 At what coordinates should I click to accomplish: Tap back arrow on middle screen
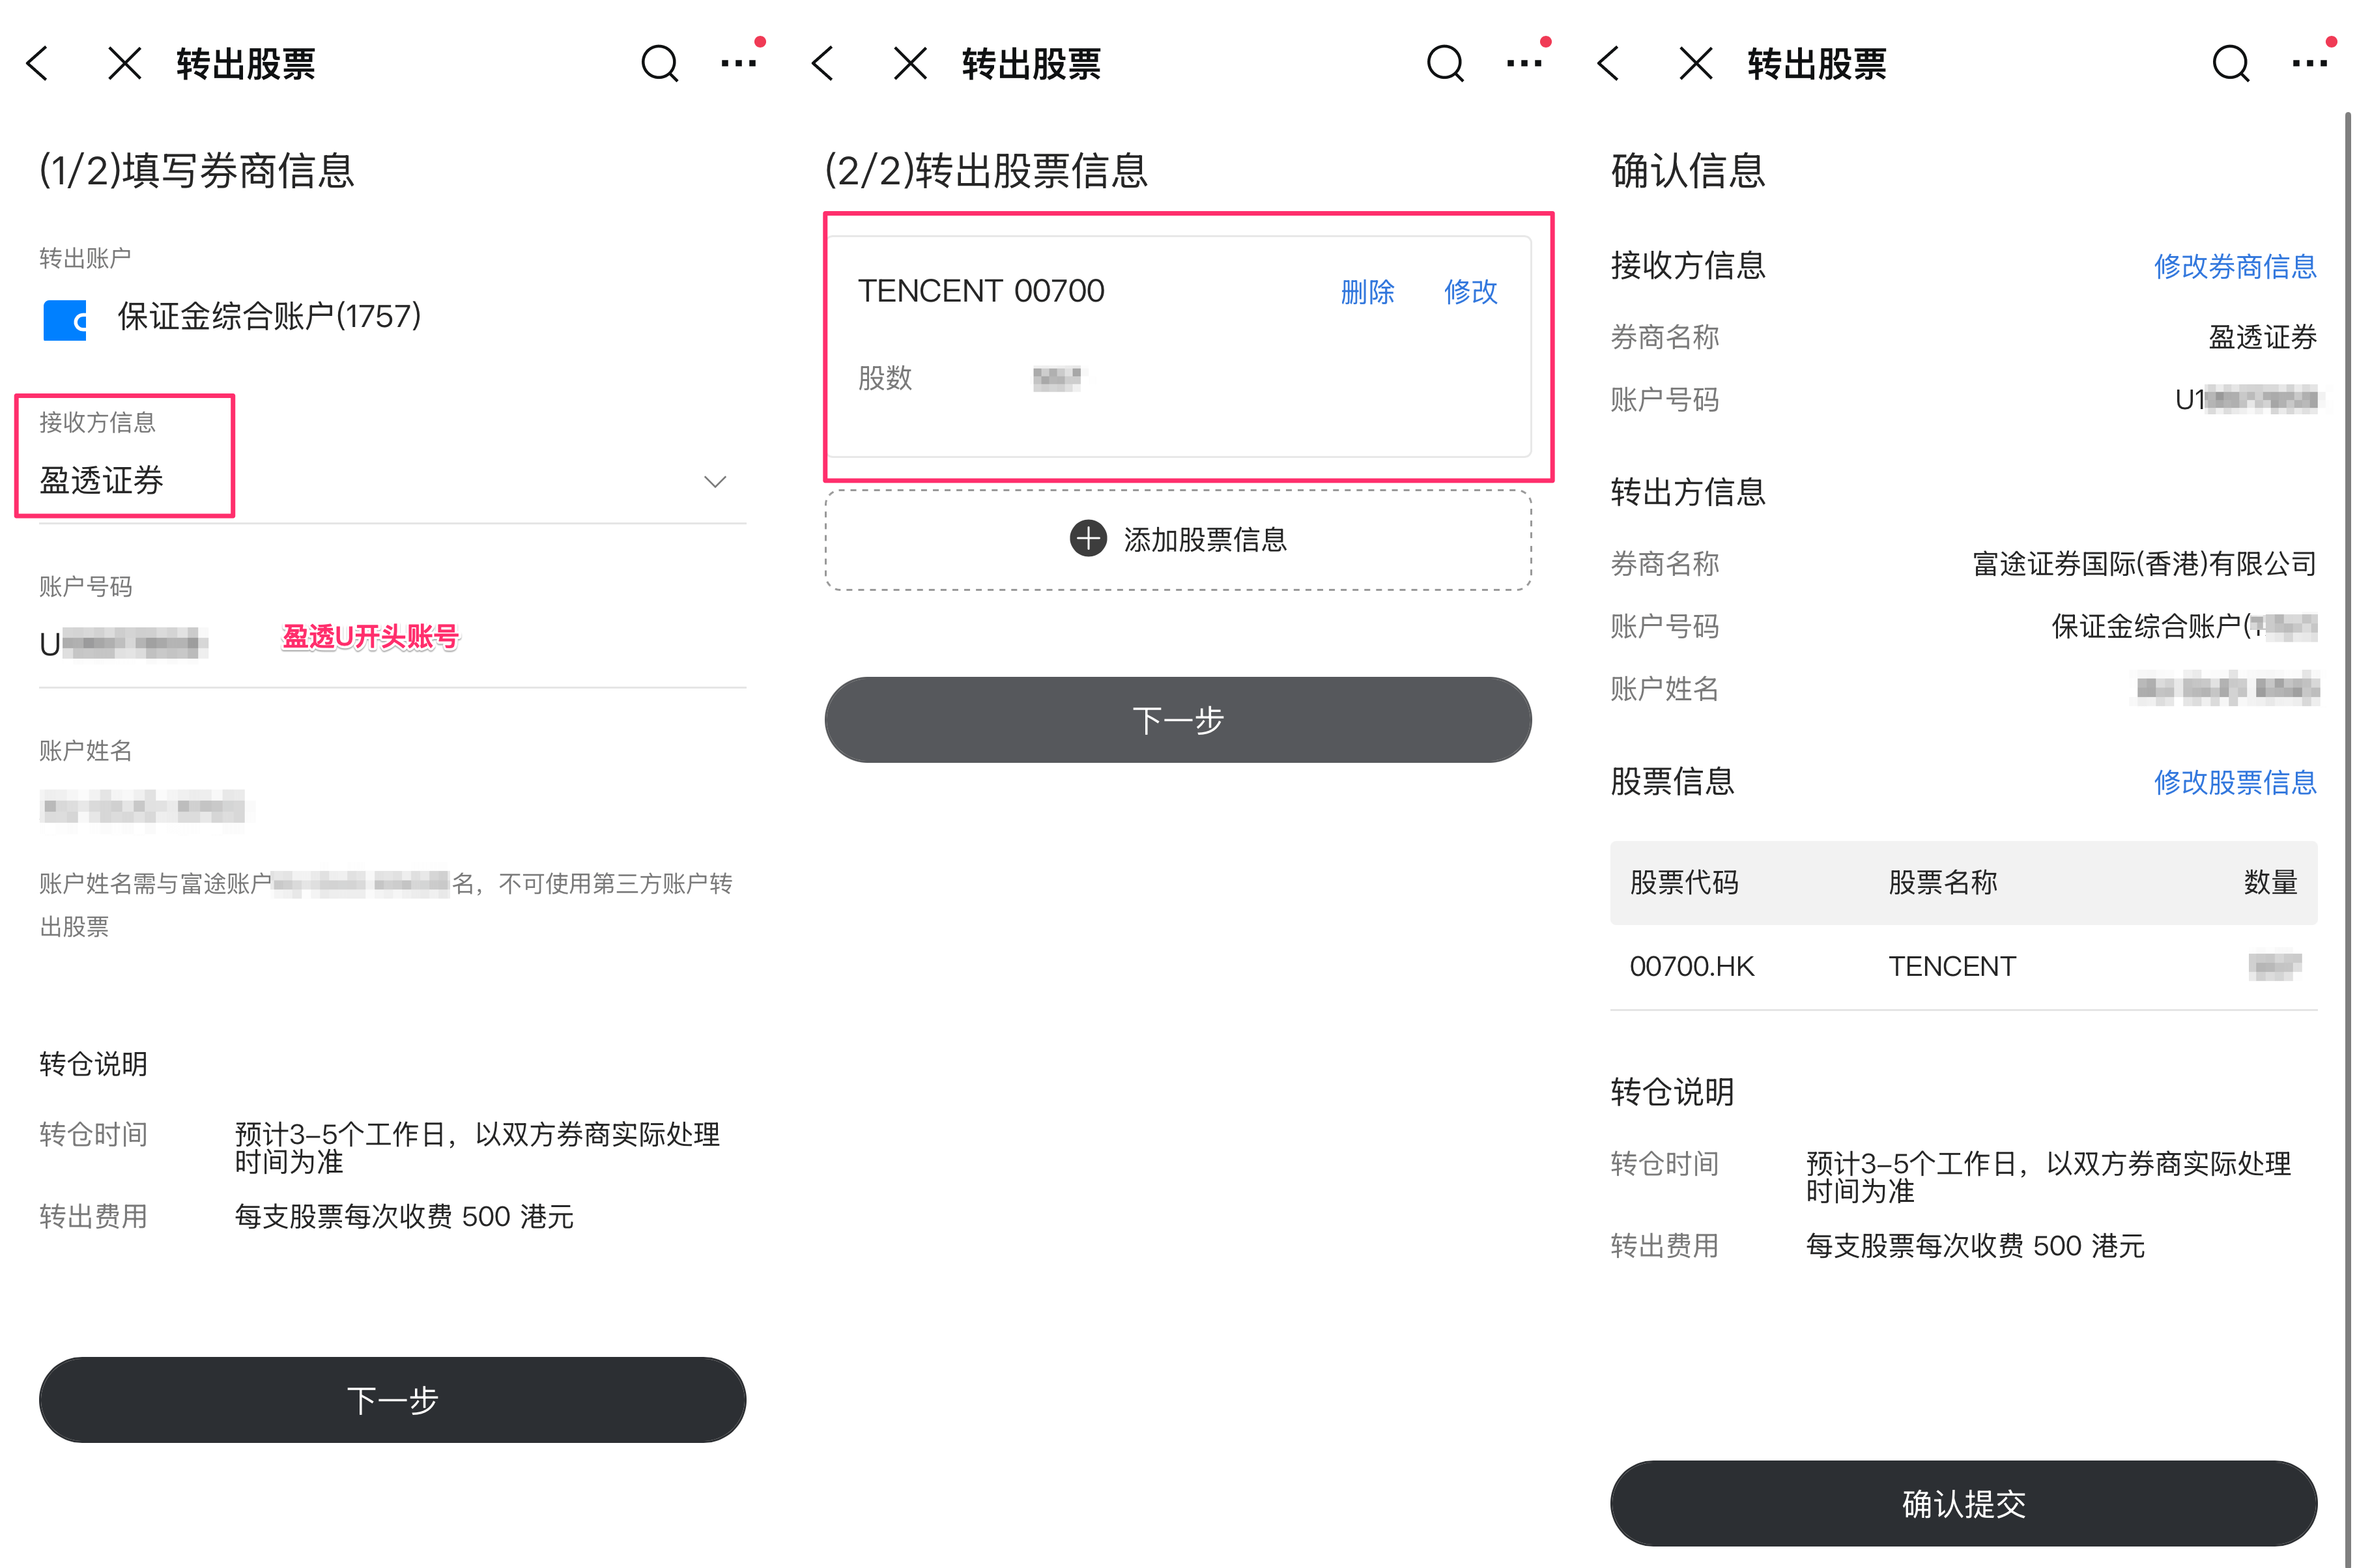(823, 64)
